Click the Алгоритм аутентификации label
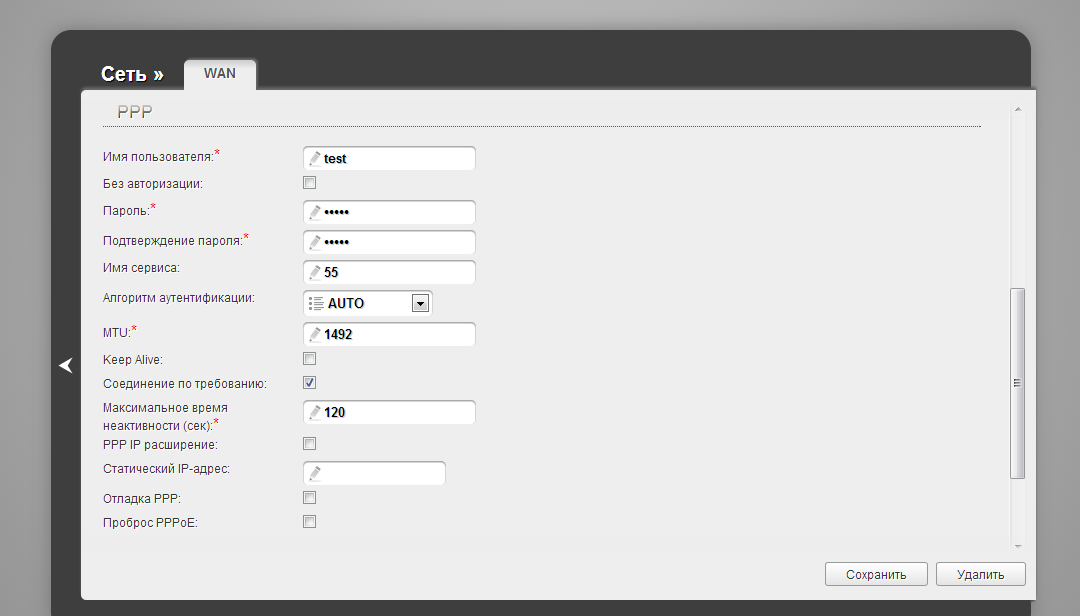Image resolution: width=1080 pixels, height=616 pixels. (x=178, y=298)
